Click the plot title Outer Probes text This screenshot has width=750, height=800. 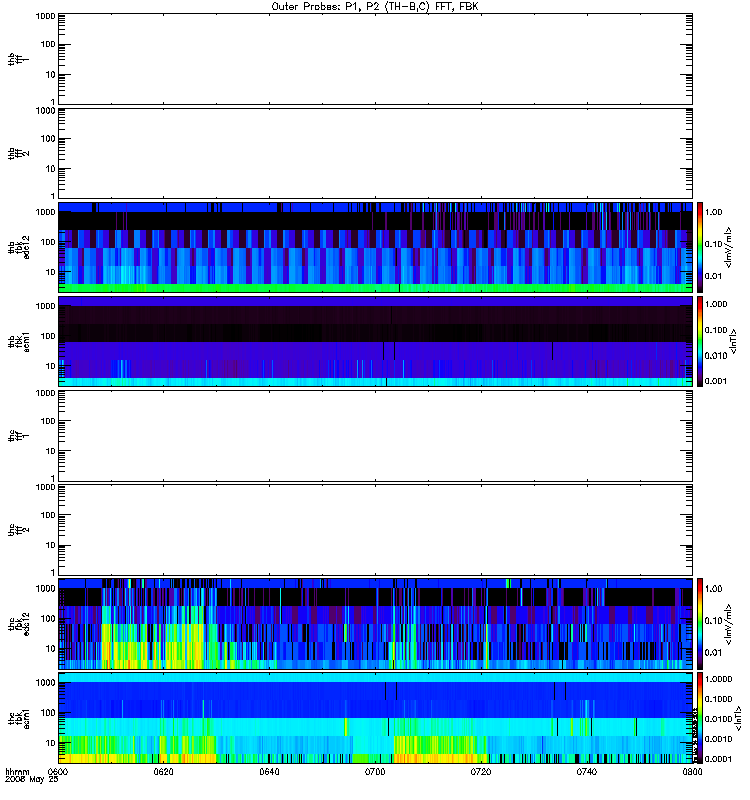point(375,7)
